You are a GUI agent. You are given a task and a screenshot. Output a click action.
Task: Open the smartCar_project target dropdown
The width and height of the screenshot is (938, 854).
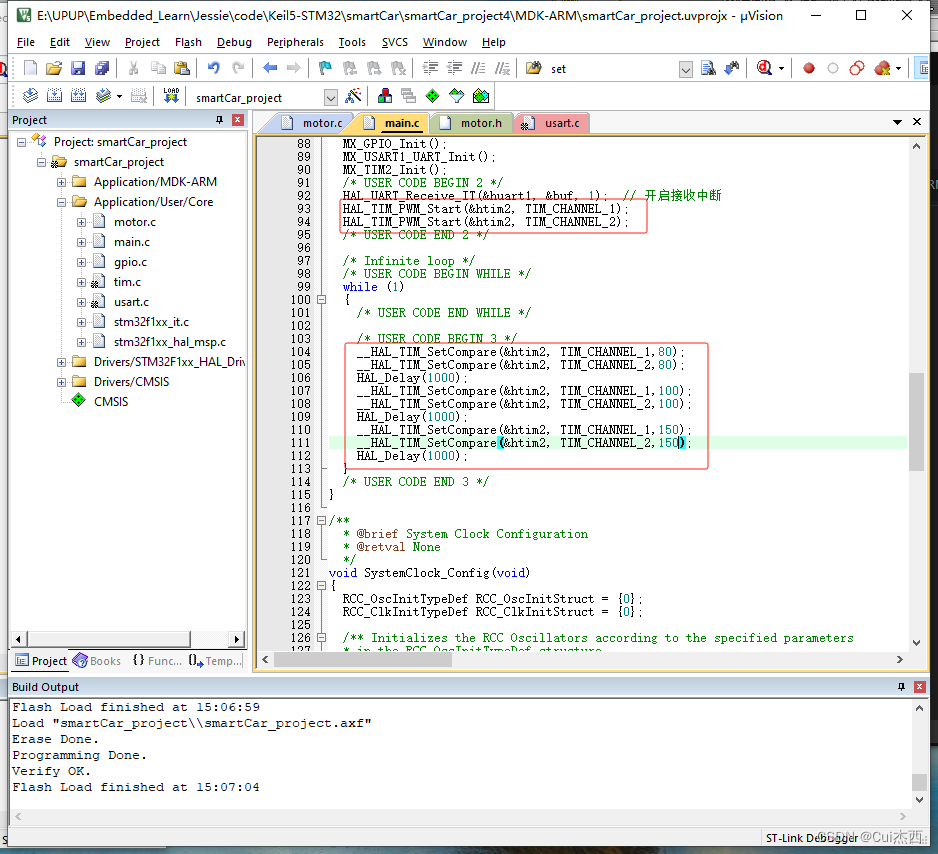pos(331,97)
